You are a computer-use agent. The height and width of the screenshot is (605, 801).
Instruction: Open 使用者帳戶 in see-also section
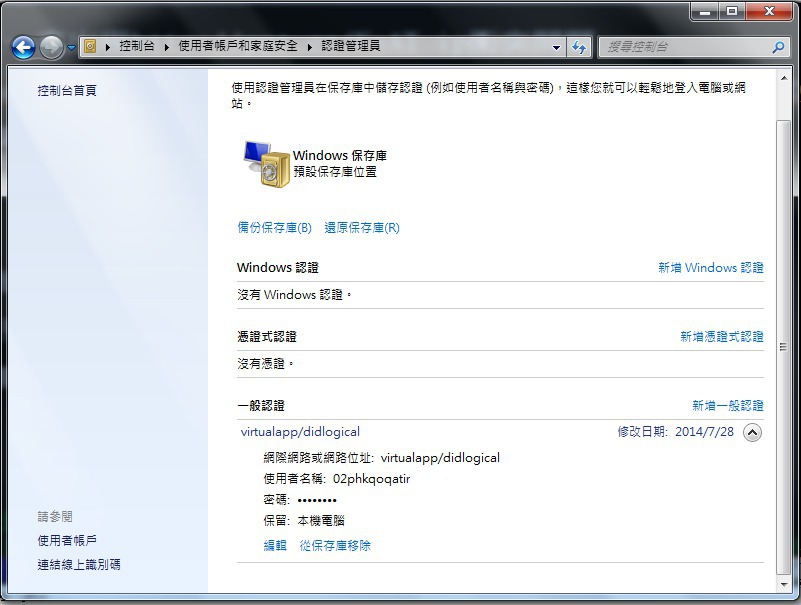coord(67,541)
